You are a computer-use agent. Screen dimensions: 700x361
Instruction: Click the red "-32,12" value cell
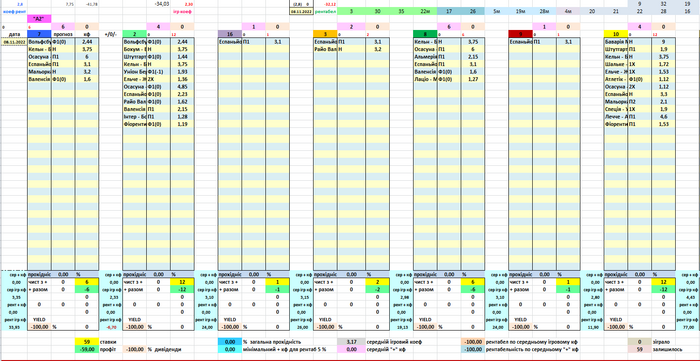325,4
